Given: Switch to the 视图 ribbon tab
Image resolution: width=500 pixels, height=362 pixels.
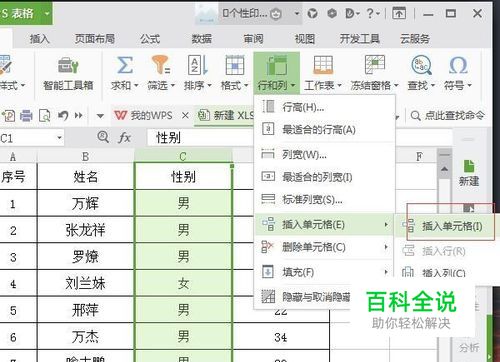Looking at the screenshot, I should (305, 39).
